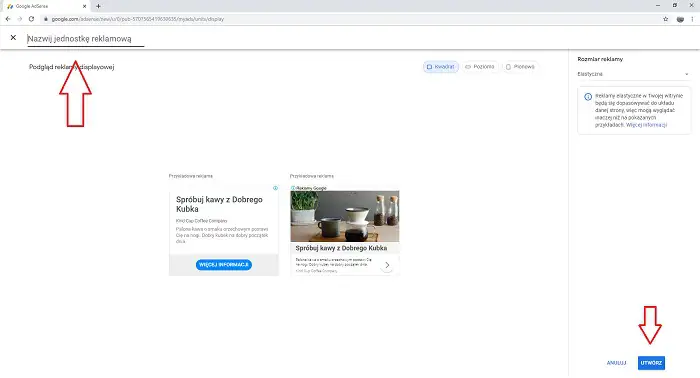Bookmark this page with the star icon
Viewport: 700px width, 378px height.
(666, 19)
